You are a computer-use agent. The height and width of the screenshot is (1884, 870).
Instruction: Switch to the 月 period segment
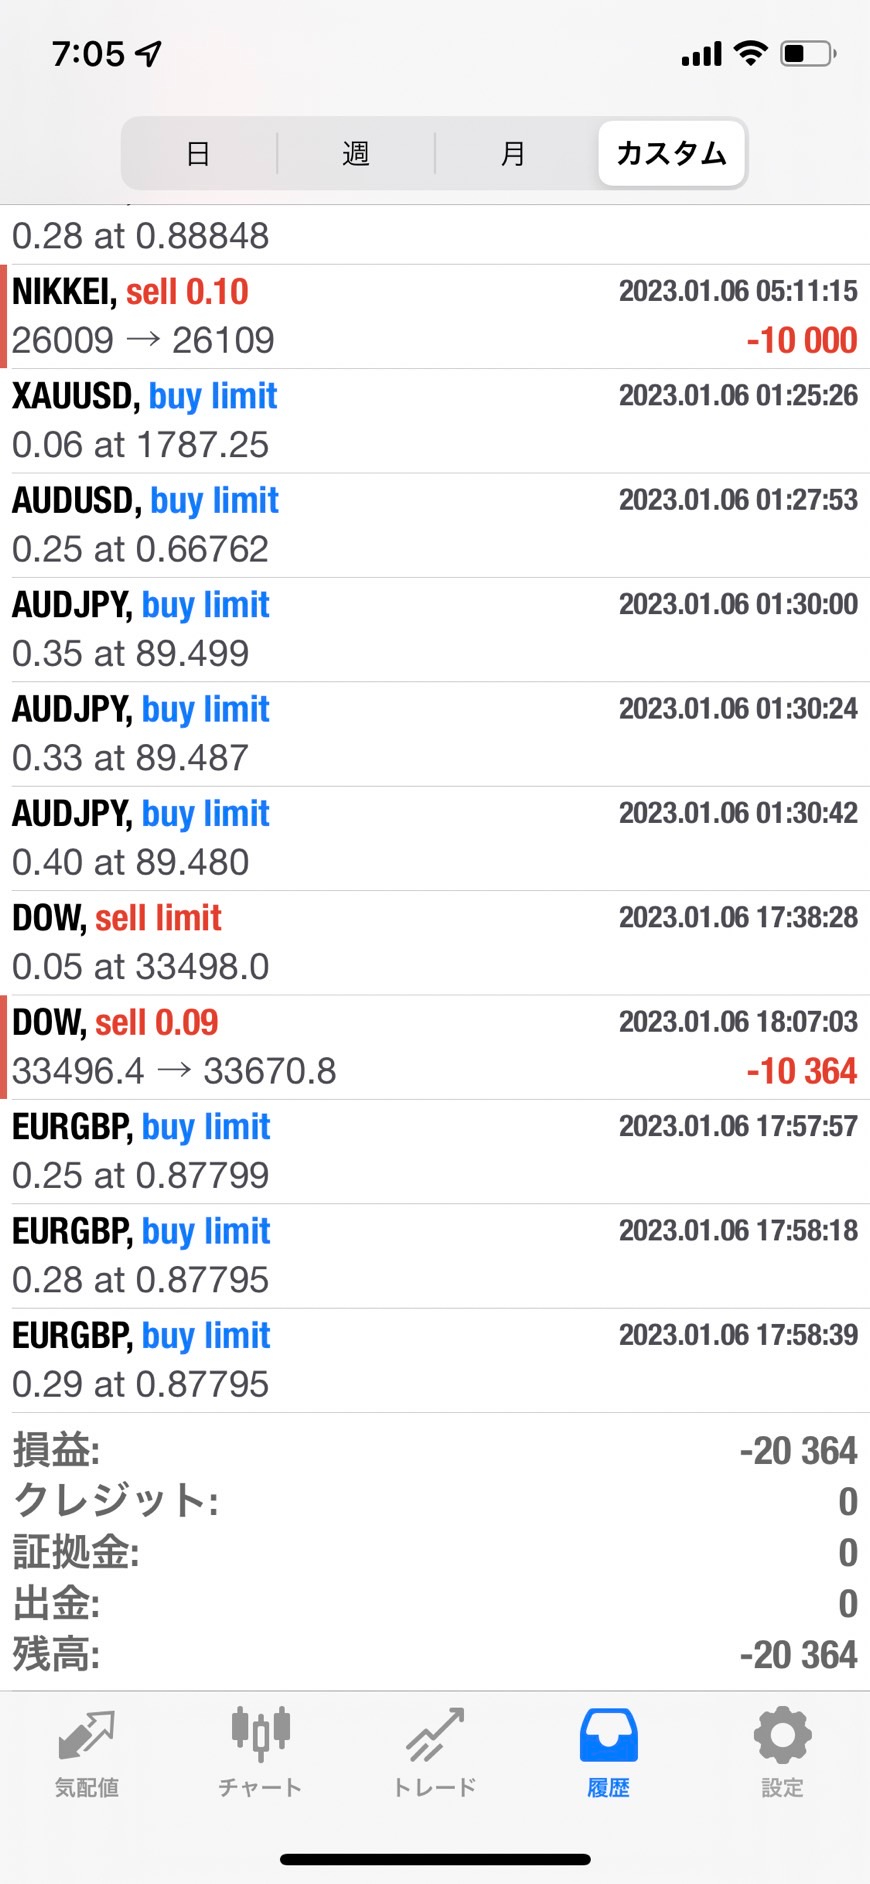point(513,154)
